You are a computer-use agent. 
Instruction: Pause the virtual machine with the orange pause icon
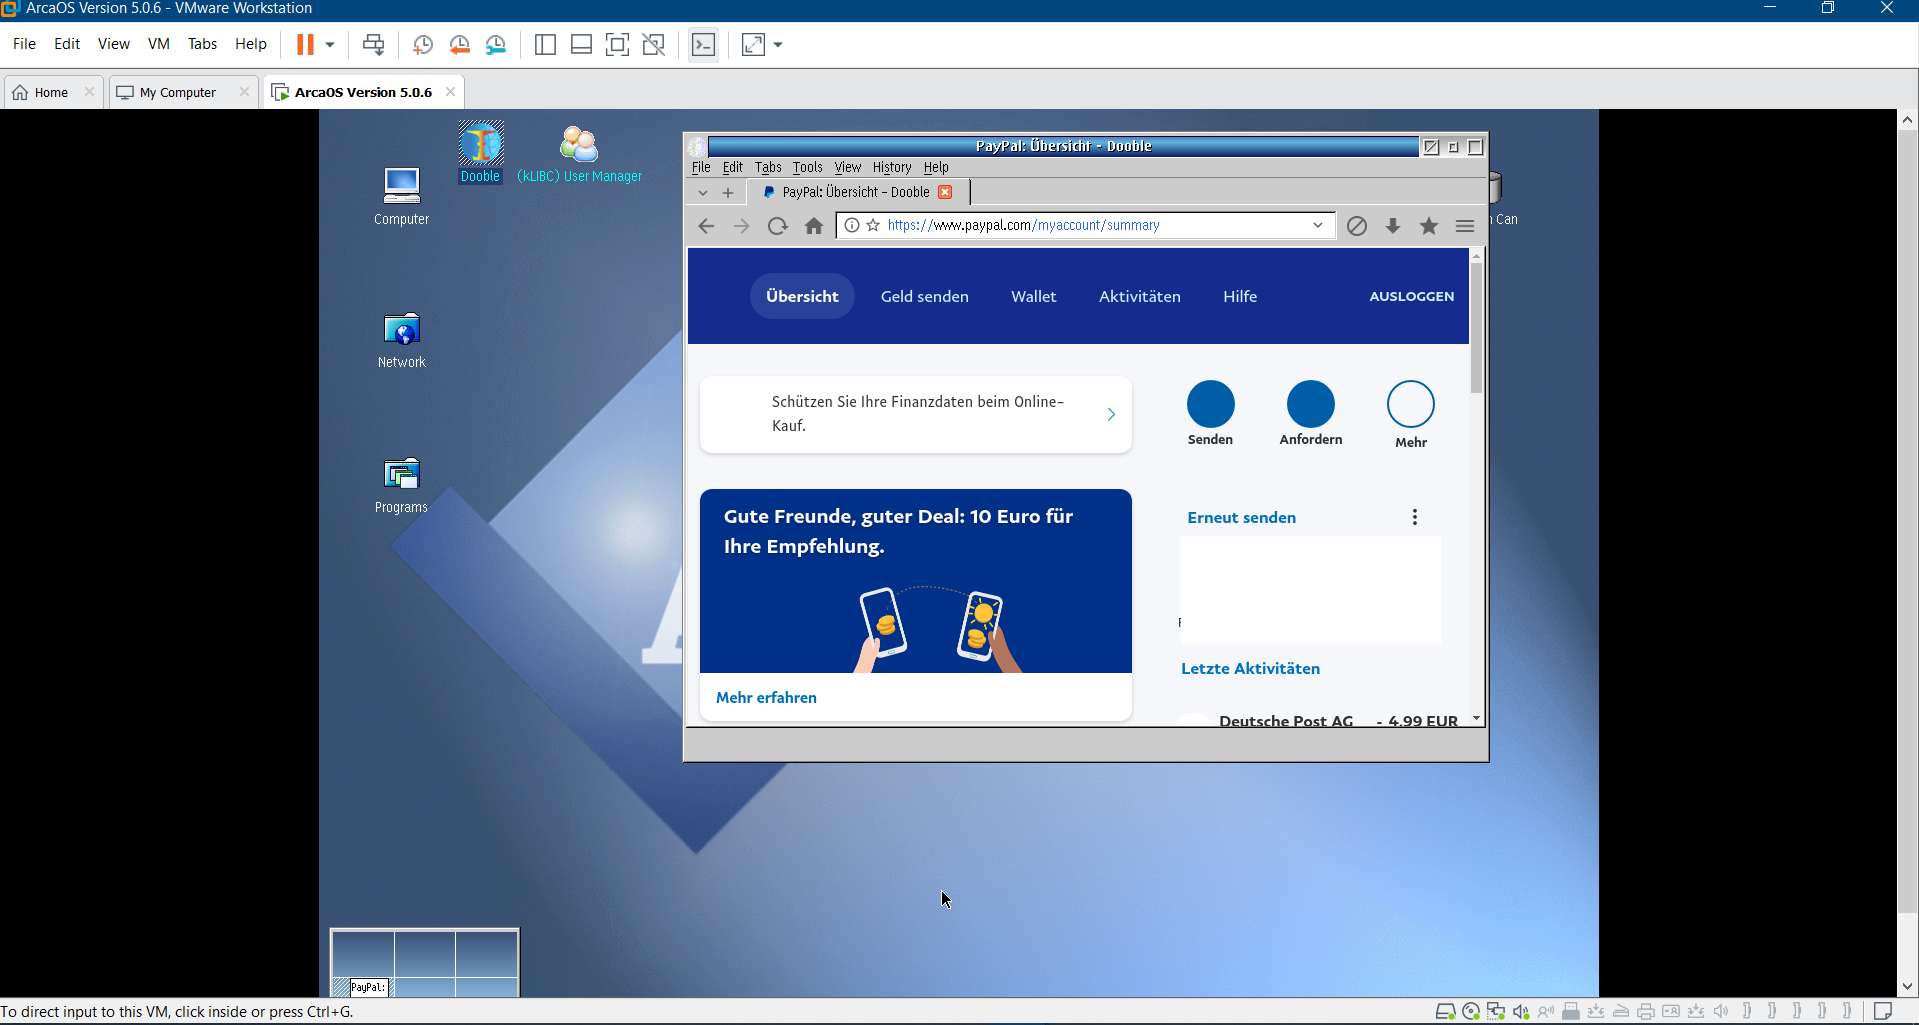tap(305, 44)
